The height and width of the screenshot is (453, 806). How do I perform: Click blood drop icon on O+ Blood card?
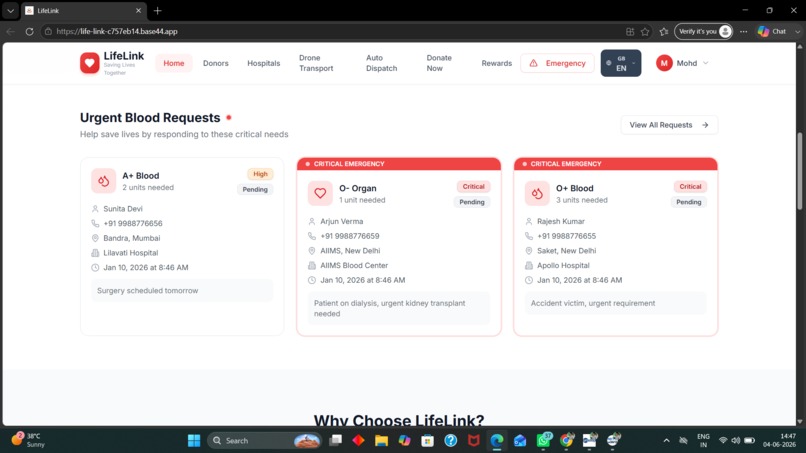click(537, 193)
